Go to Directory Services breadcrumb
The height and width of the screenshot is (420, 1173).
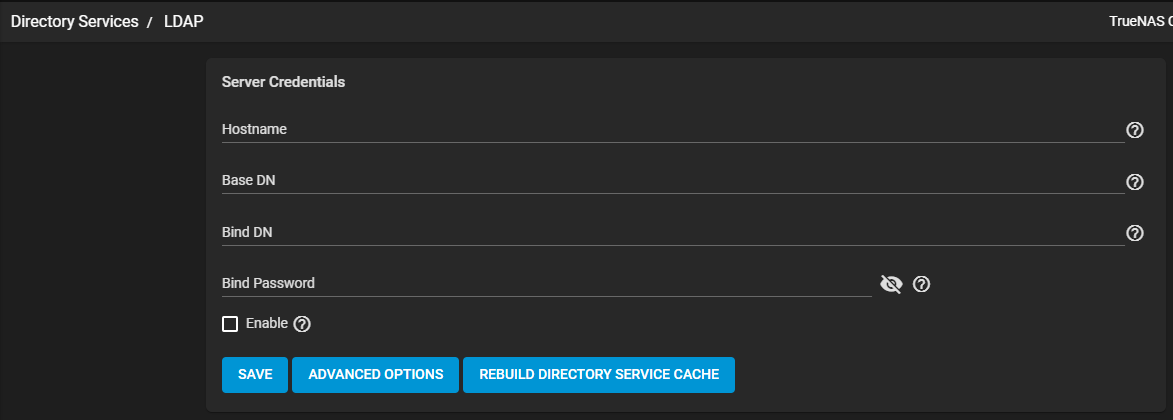[x=74, y=21]
